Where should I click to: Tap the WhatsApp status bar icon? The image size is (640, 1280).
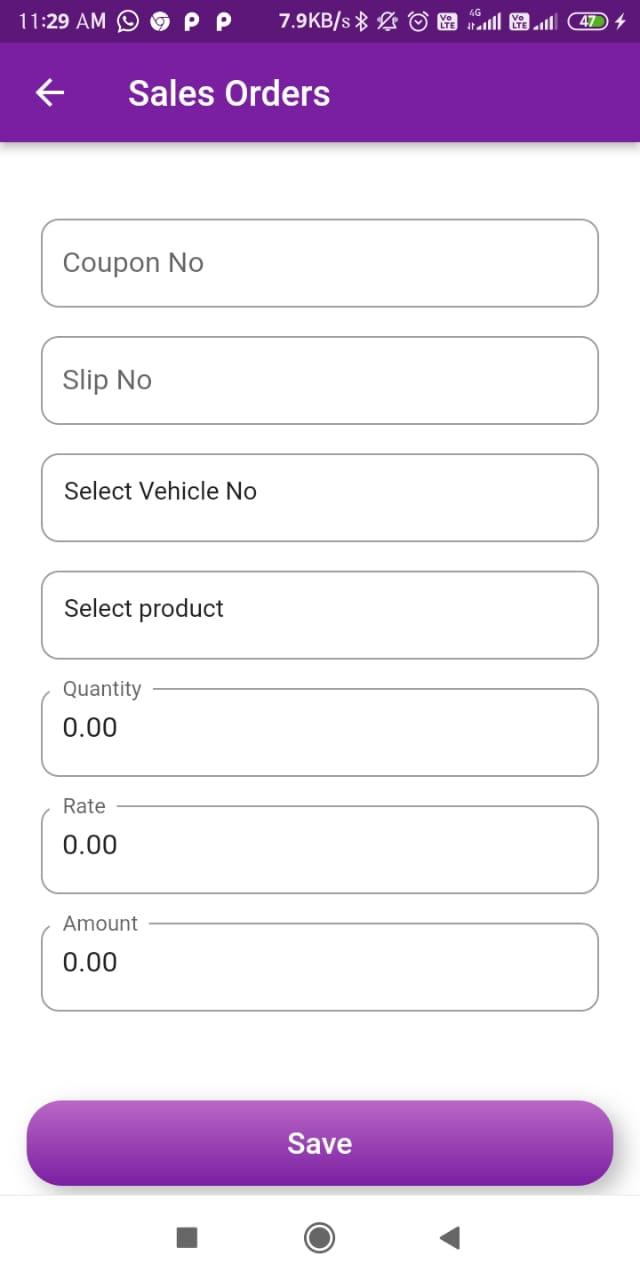(128, 21)
